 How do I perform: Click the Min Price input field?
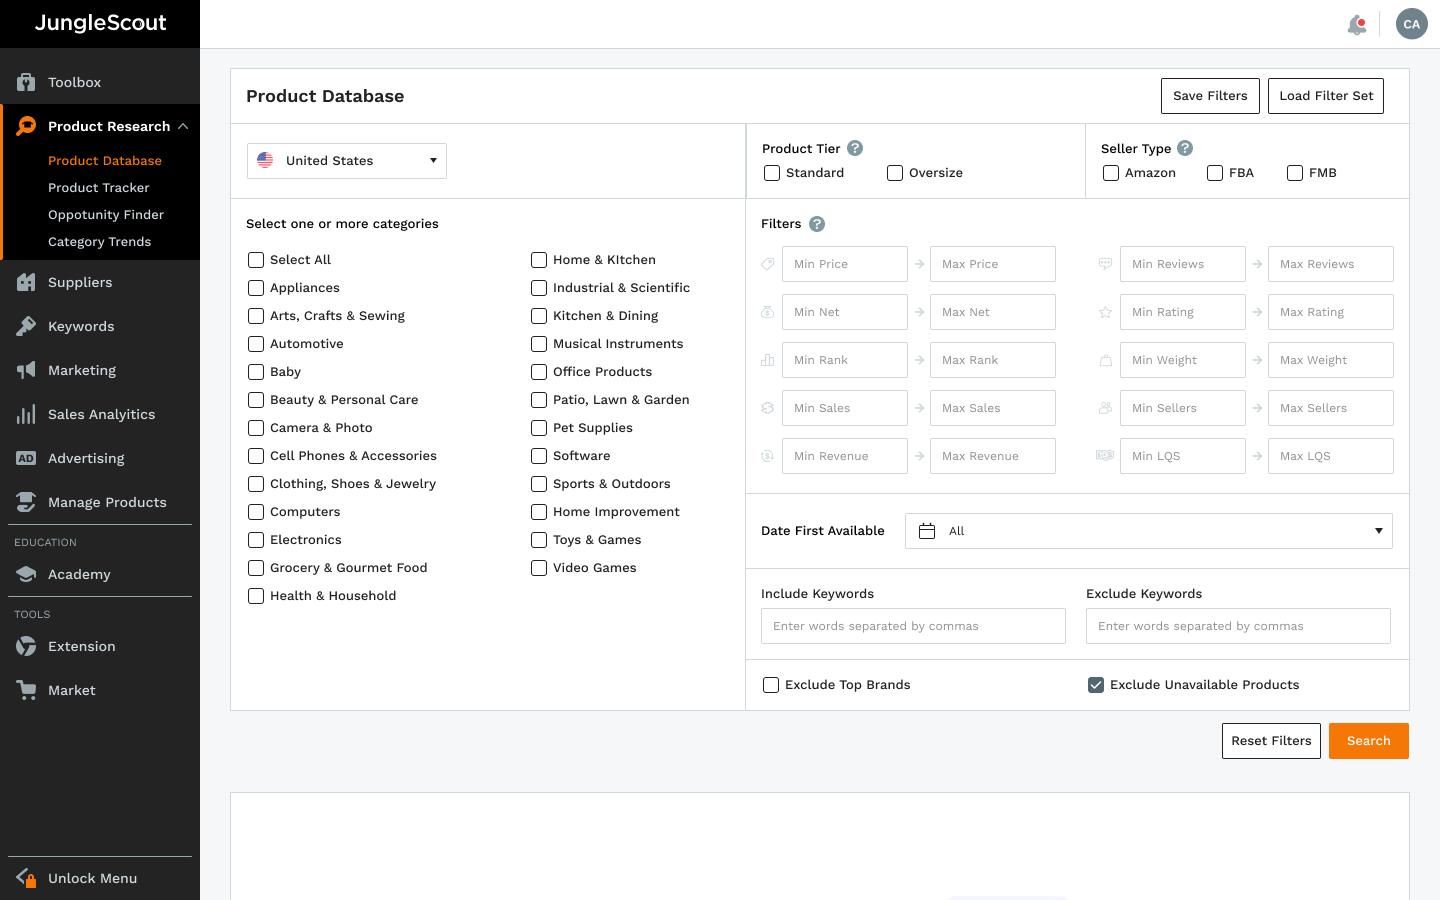844,264
